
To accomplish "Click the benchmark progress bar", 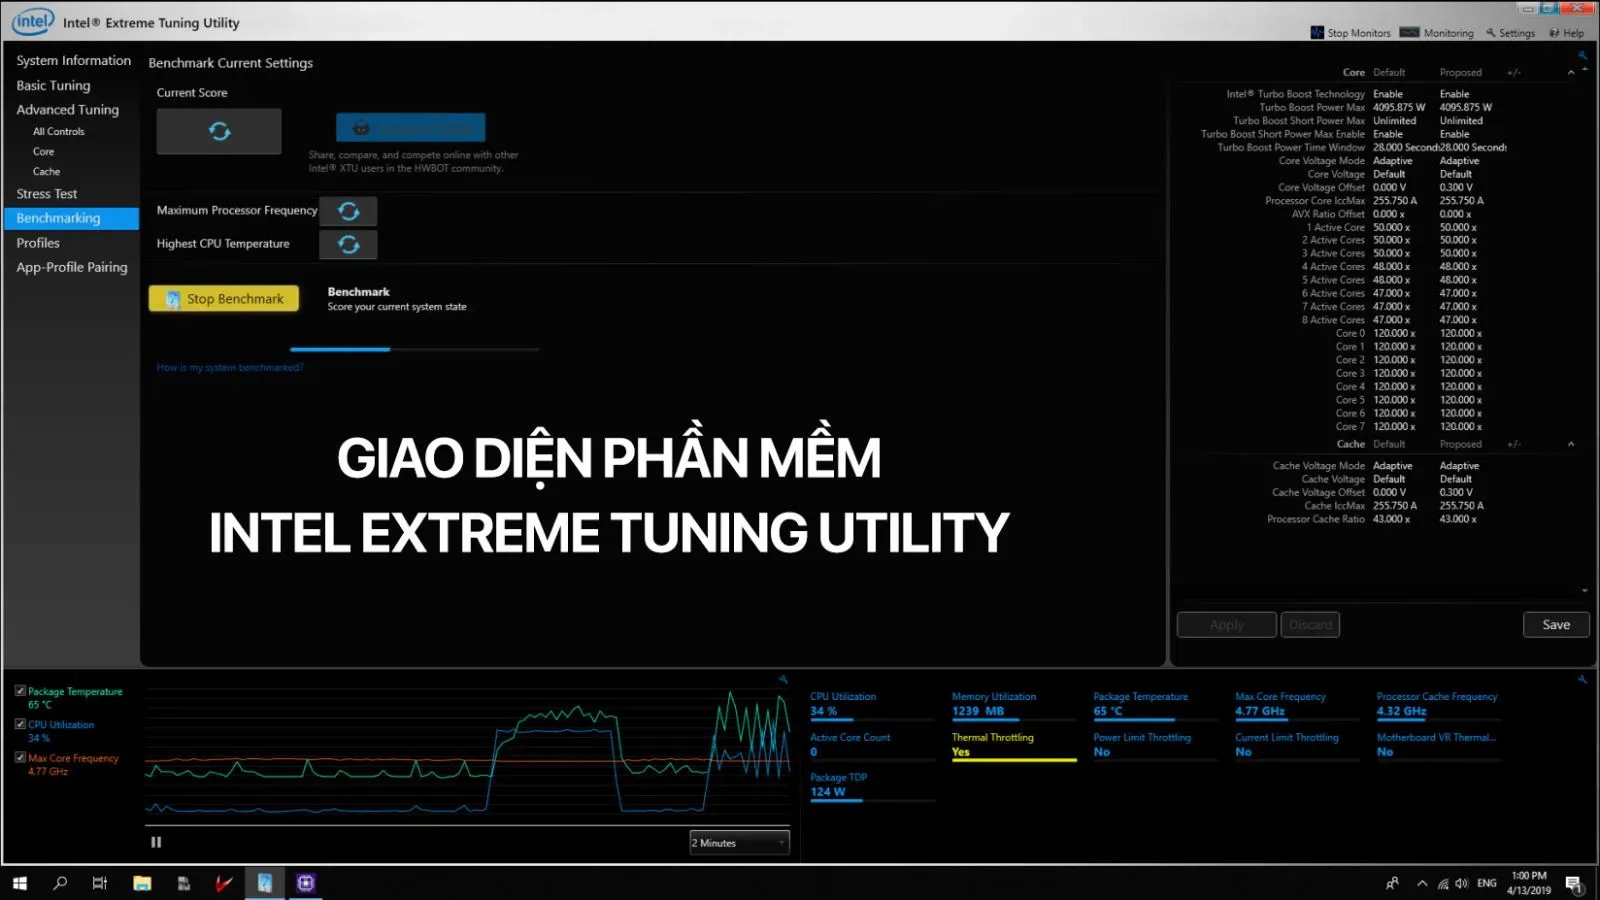I will tap(414, 349).
